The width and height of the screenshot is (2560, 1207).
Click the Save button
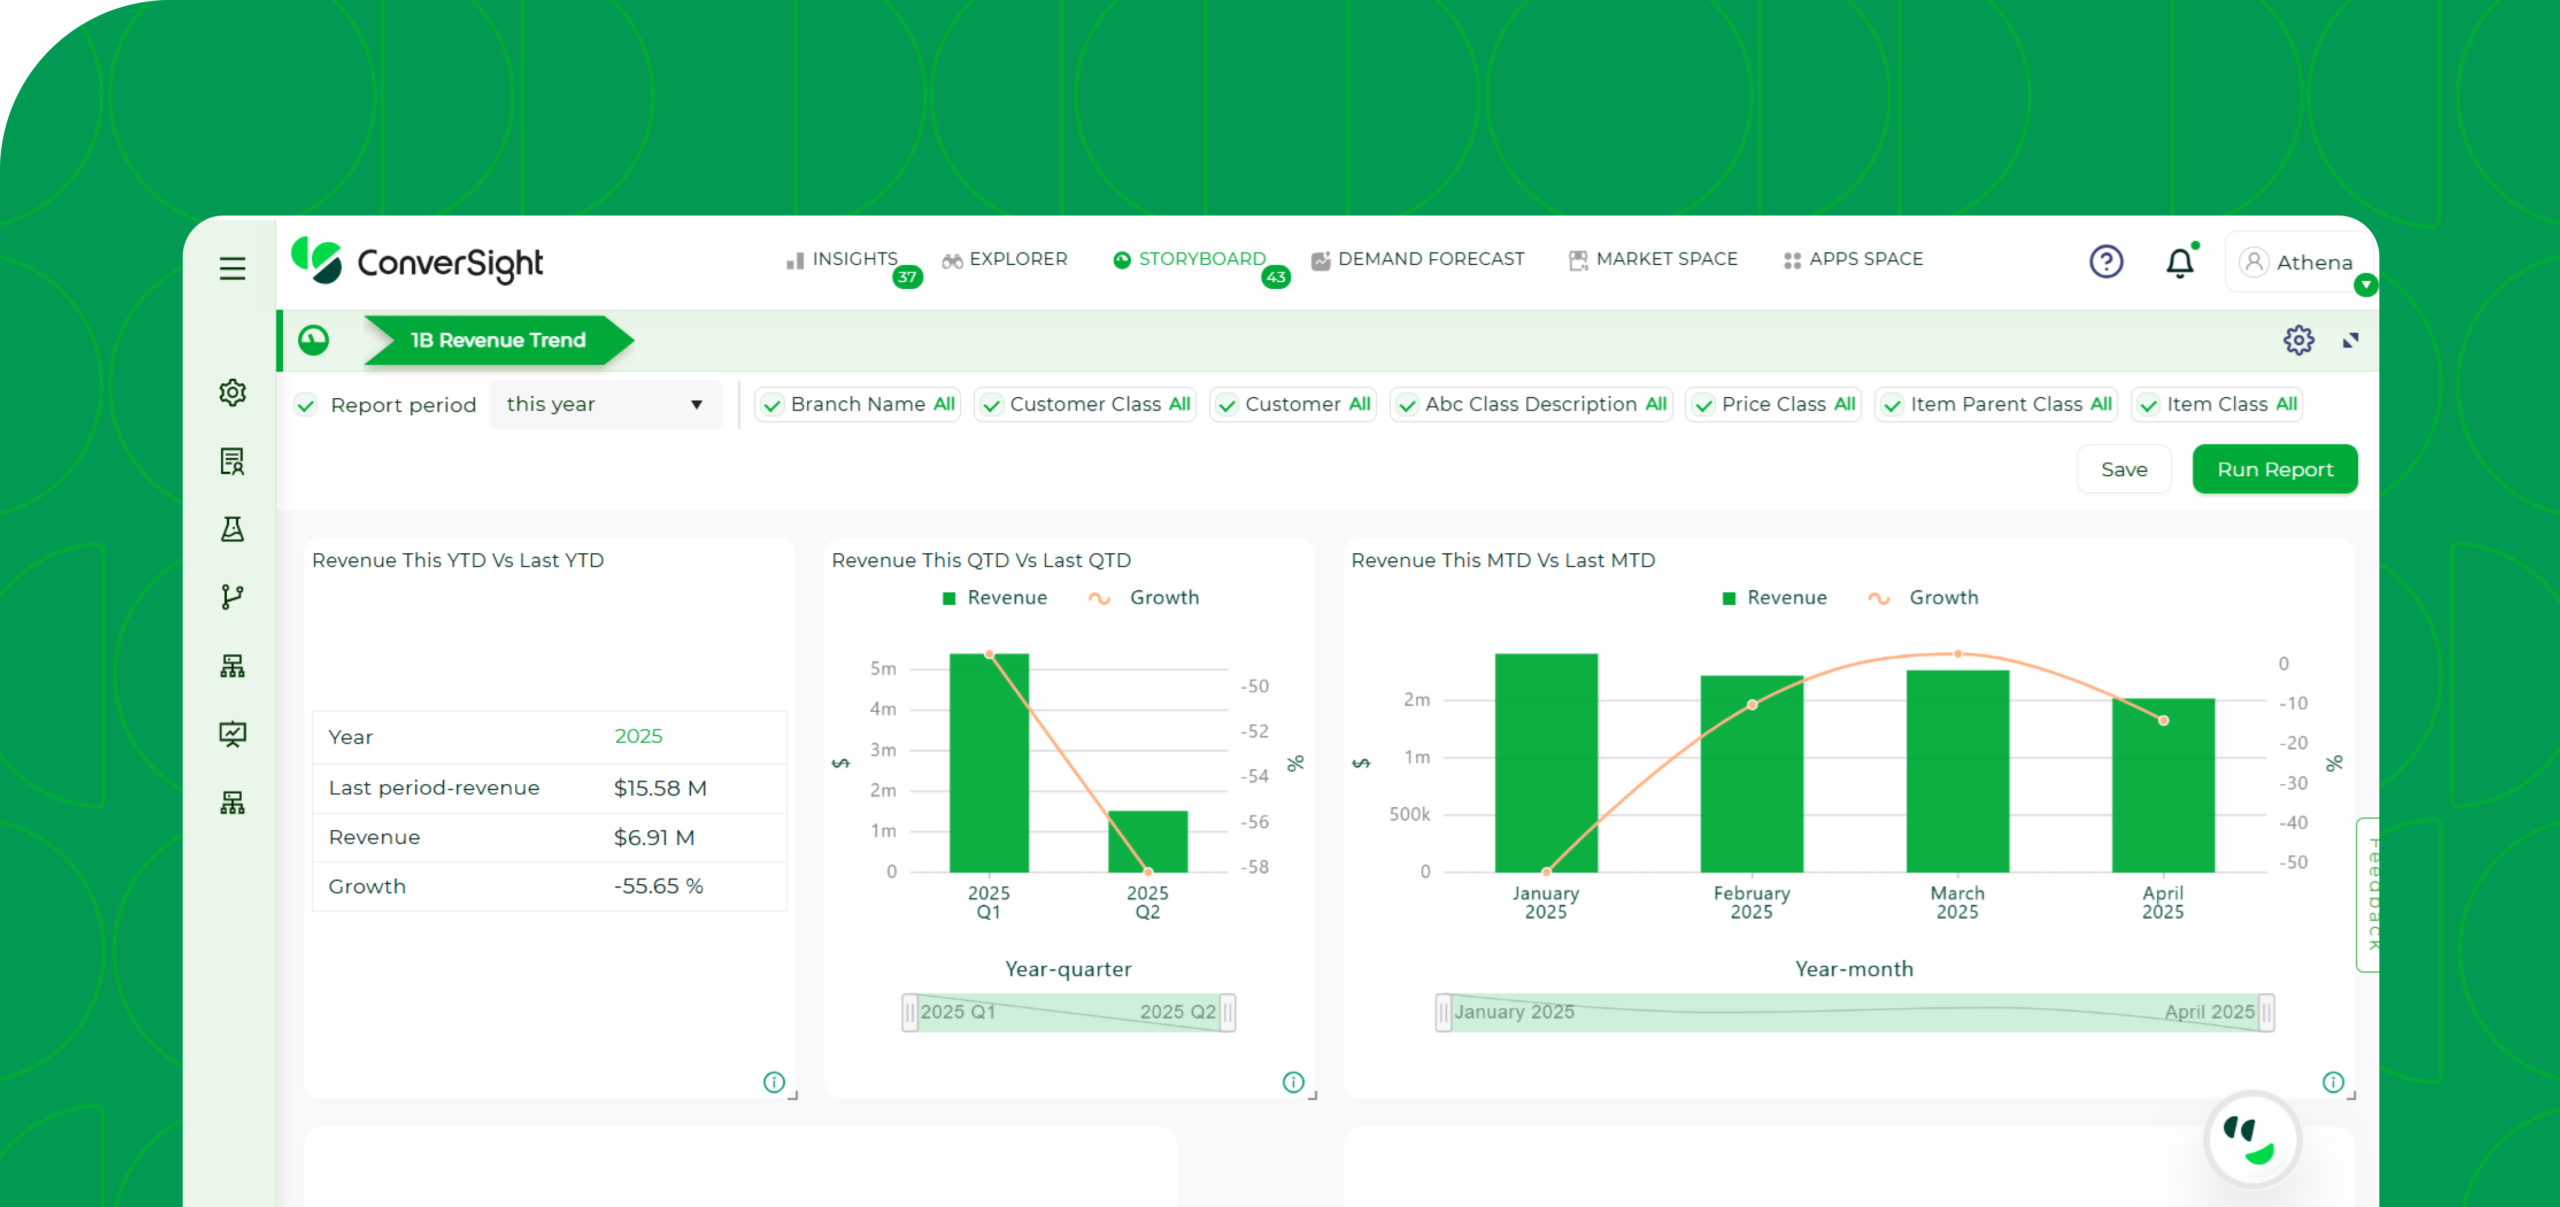(2124, 469)
